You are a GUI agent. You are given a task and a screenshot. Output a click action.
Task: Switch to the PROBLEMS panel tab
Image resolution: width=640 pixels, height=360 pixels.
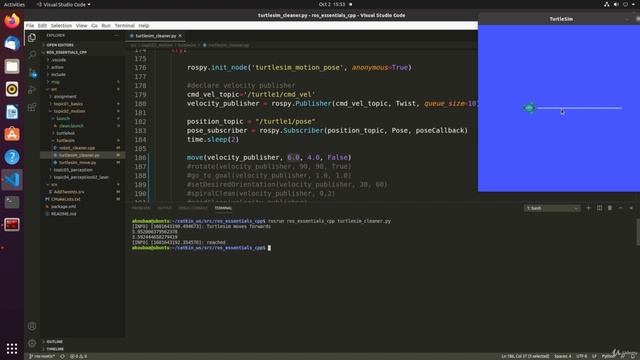(x=141, y=208)
